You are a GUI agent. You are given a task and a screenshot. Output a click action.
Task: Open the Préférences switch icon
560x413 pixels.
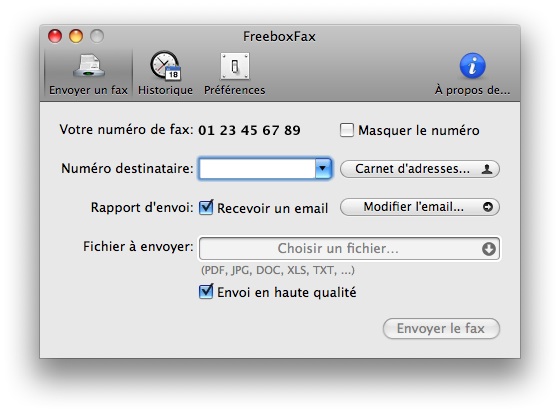[x=235, y=66]
